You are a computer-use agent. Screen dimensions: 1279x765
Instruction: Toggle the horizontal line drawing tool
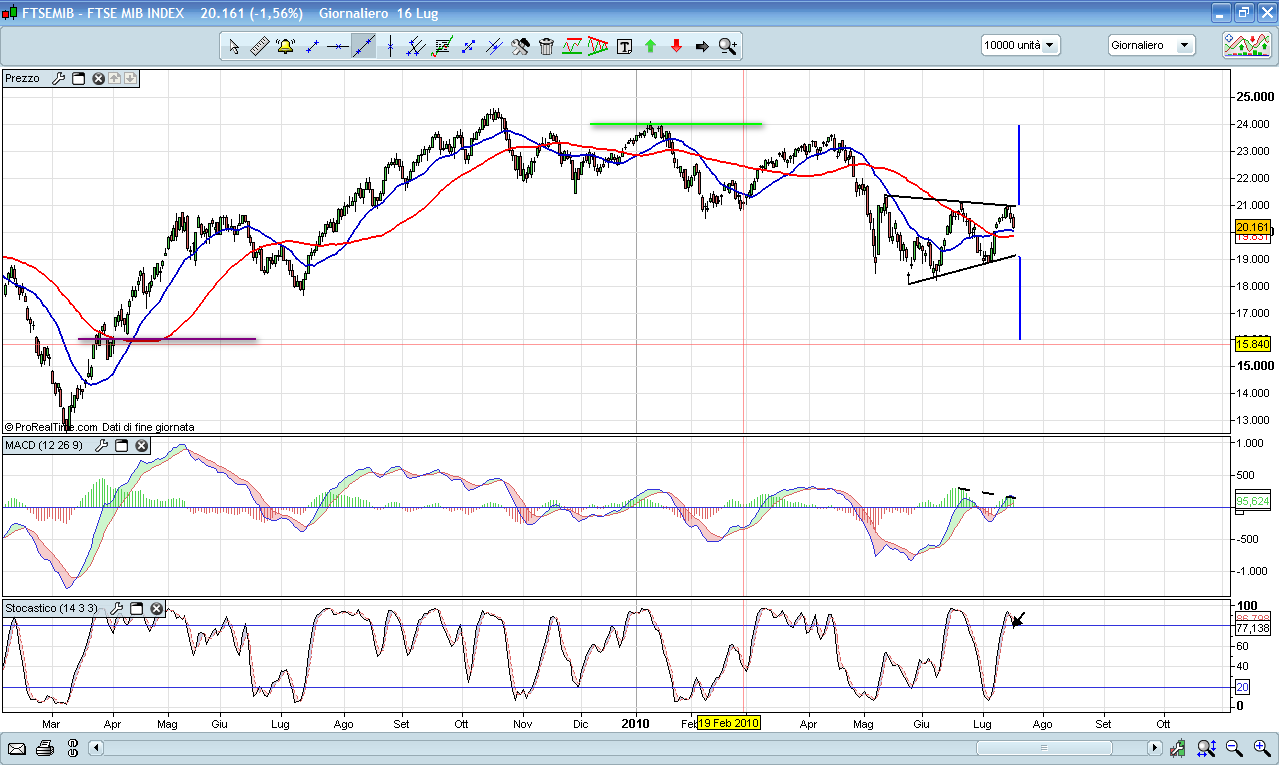pos(338,46)
